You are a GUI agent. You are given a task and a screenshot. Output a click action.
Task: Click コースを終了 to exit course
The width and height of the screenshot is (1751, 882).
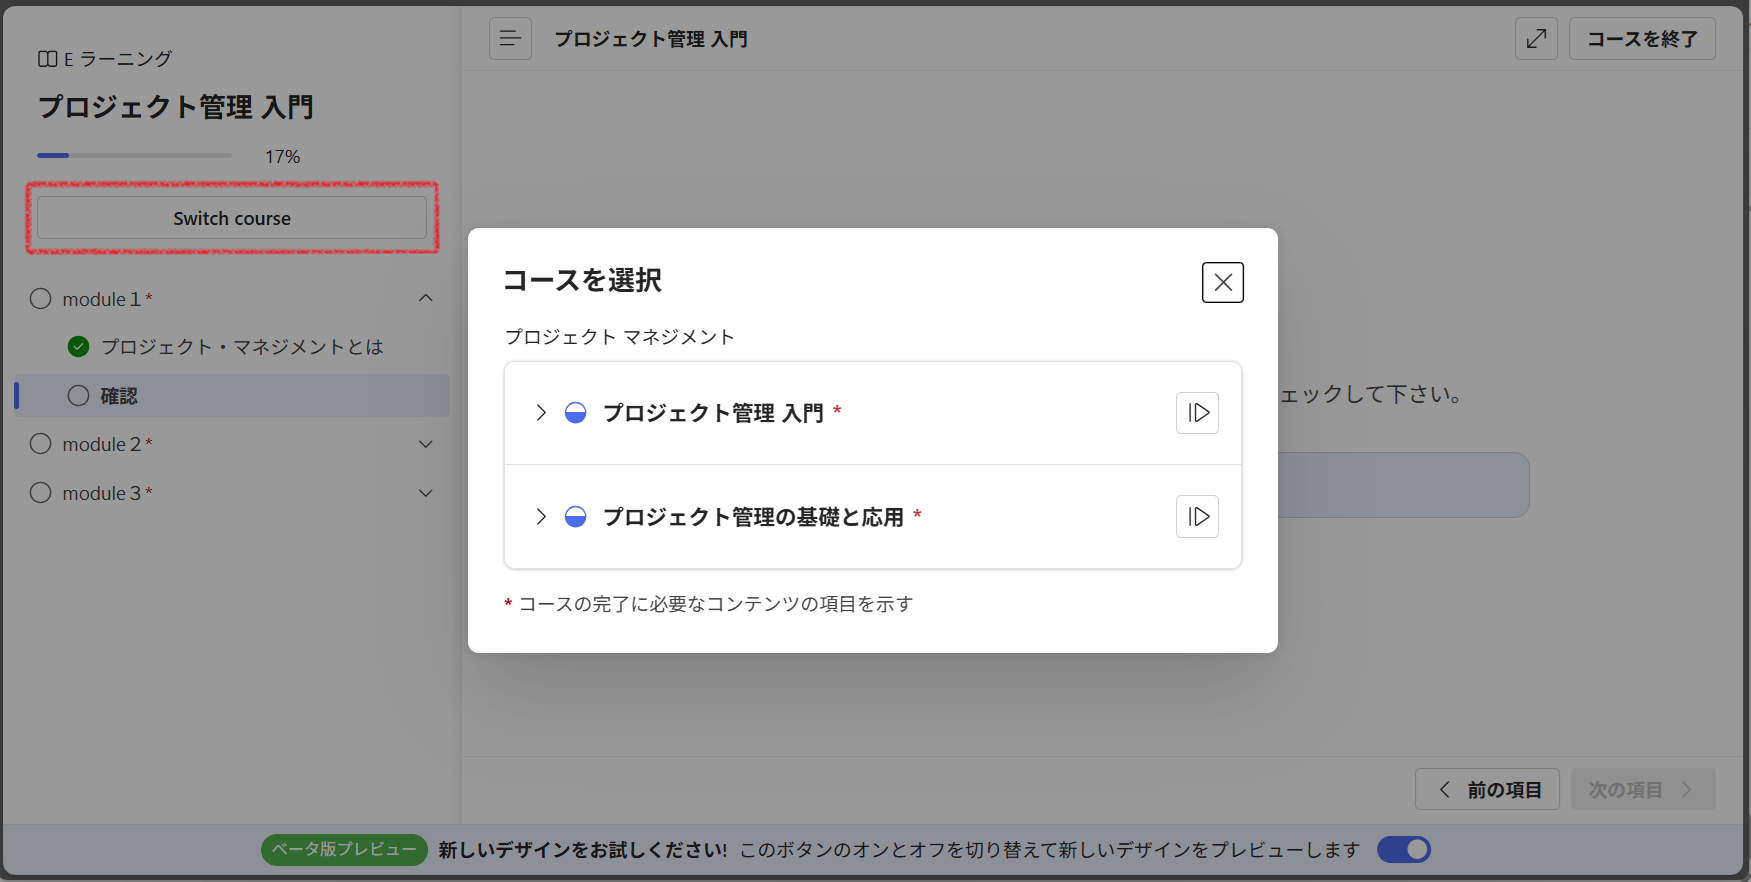coord(1642,39)
